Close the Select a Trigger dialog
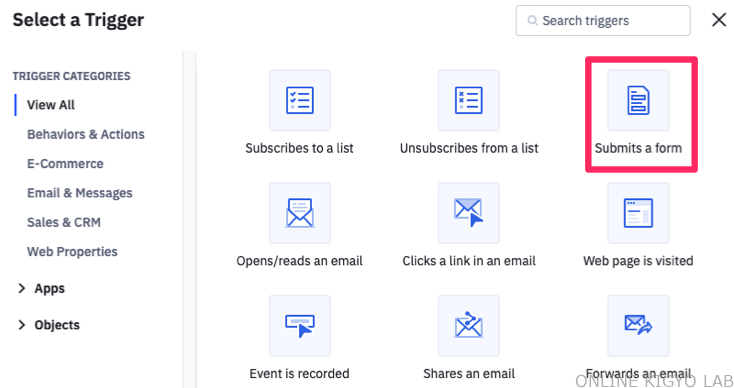Viewport: 734px width, 388px height. pyautogui.click(x=719, y=20)
